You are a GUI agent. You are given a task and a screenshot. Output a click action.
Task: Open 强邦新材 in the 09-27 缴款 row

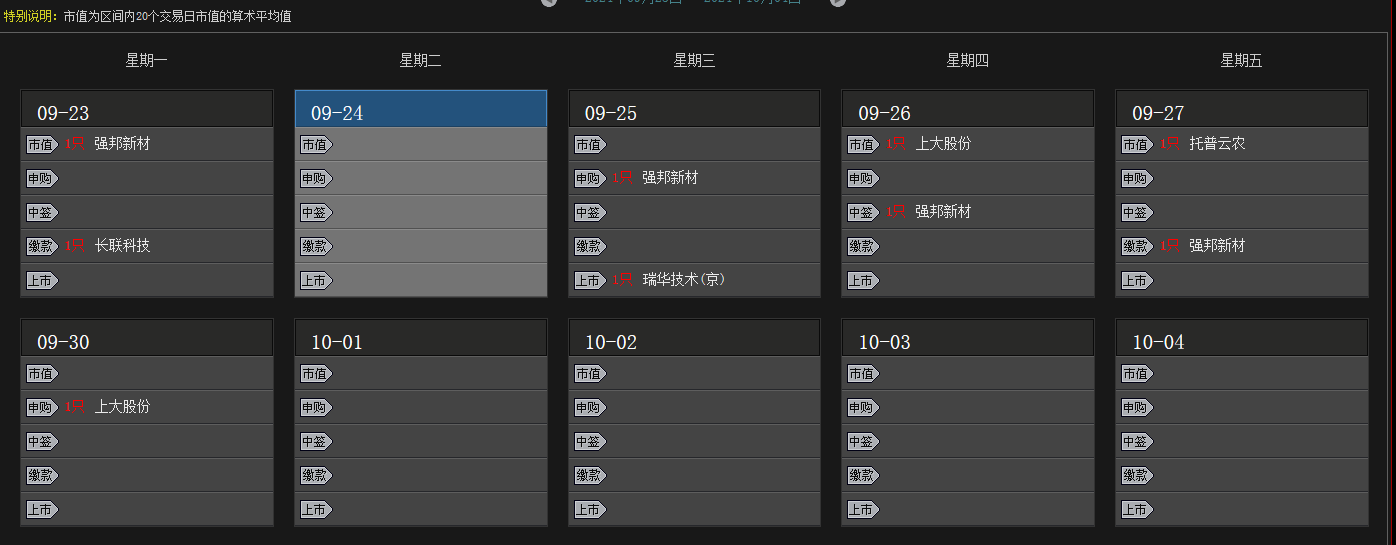[1217, 246]
